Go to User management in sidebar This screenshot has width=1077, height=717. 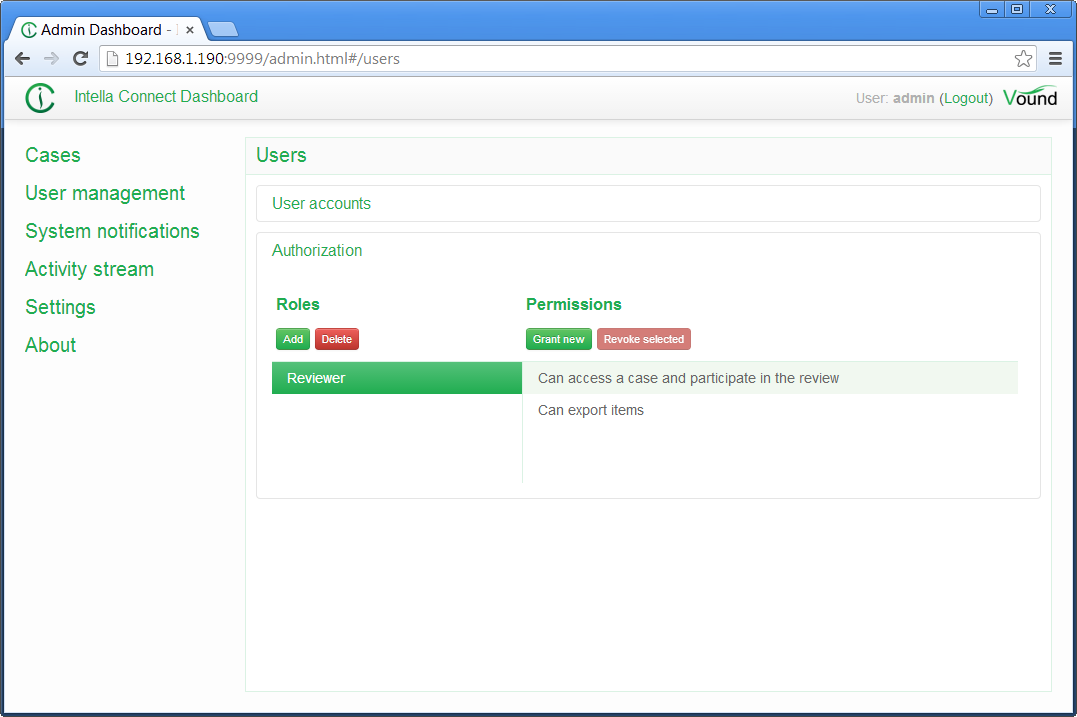(x=105, y=193)
